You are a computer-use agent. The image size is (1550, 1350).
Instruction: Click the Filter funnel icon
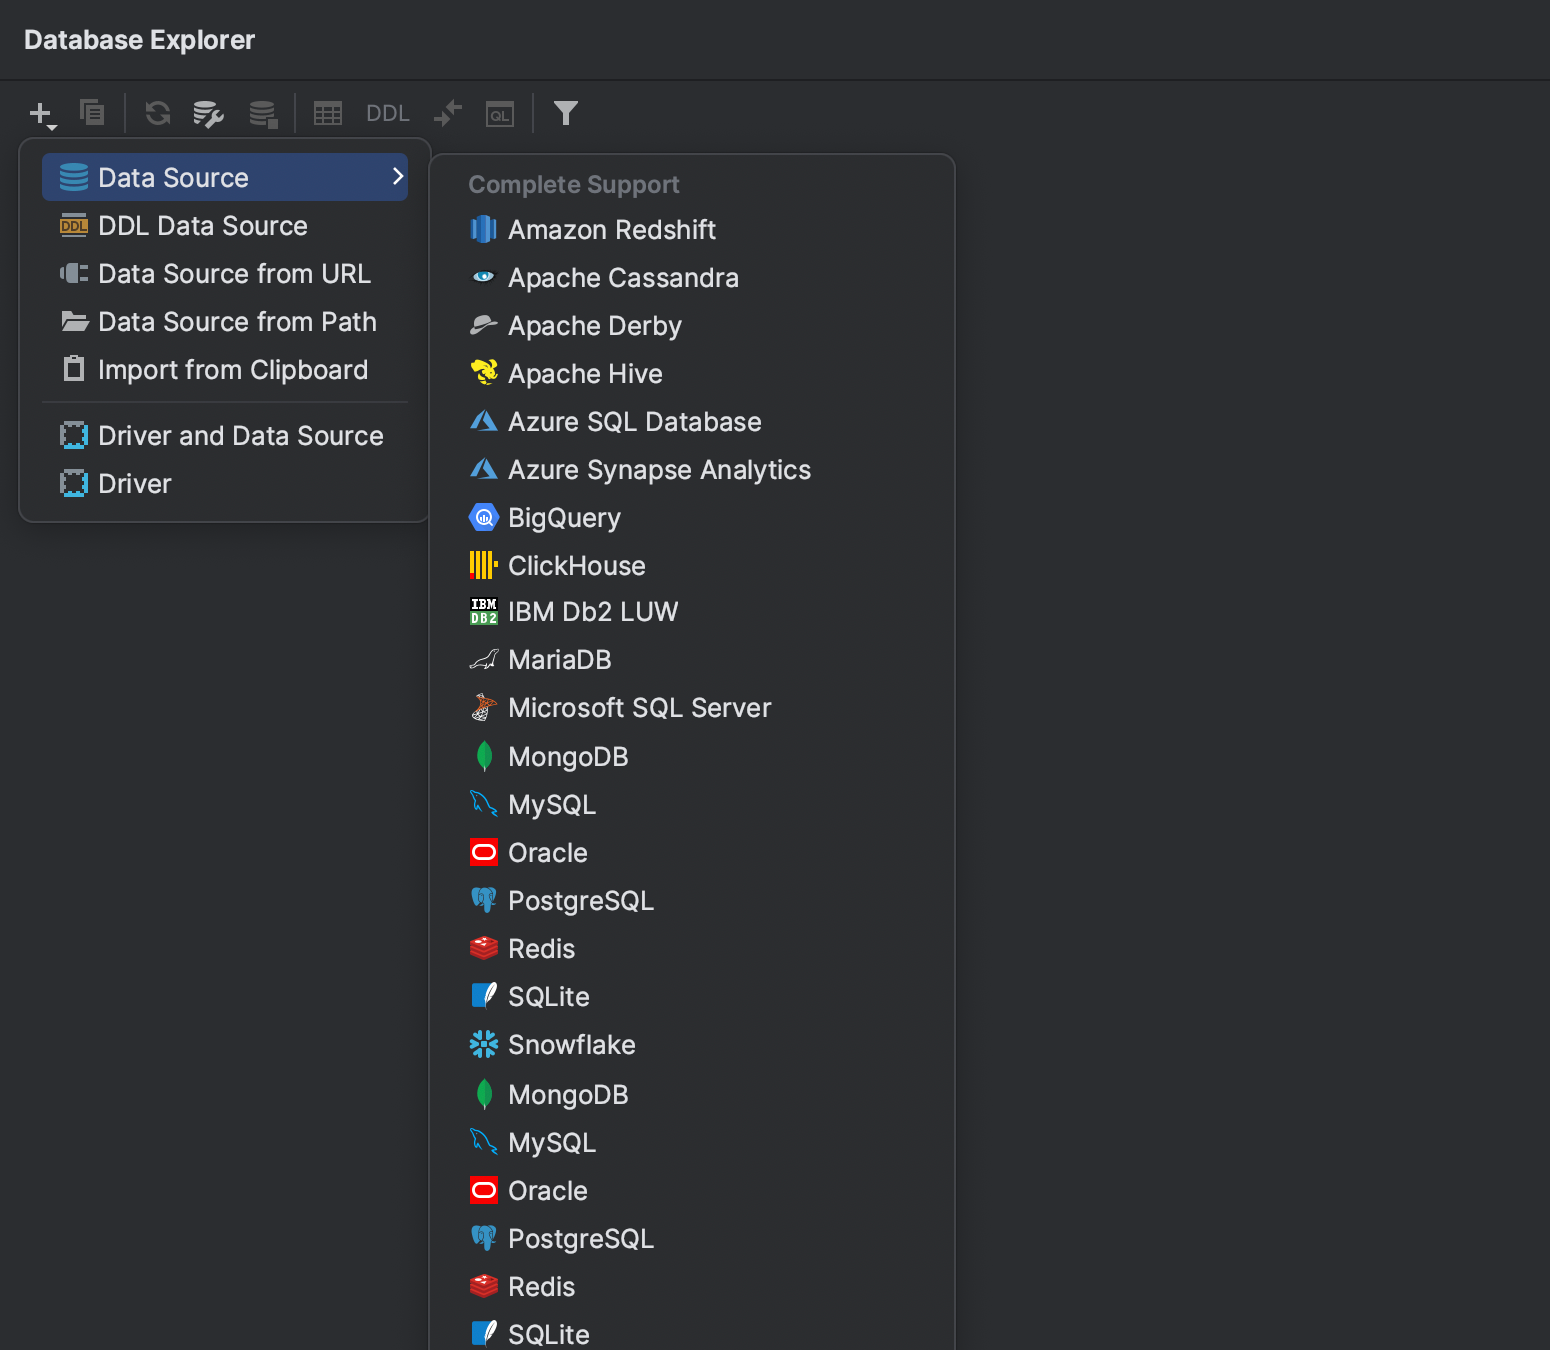(566, 113)
